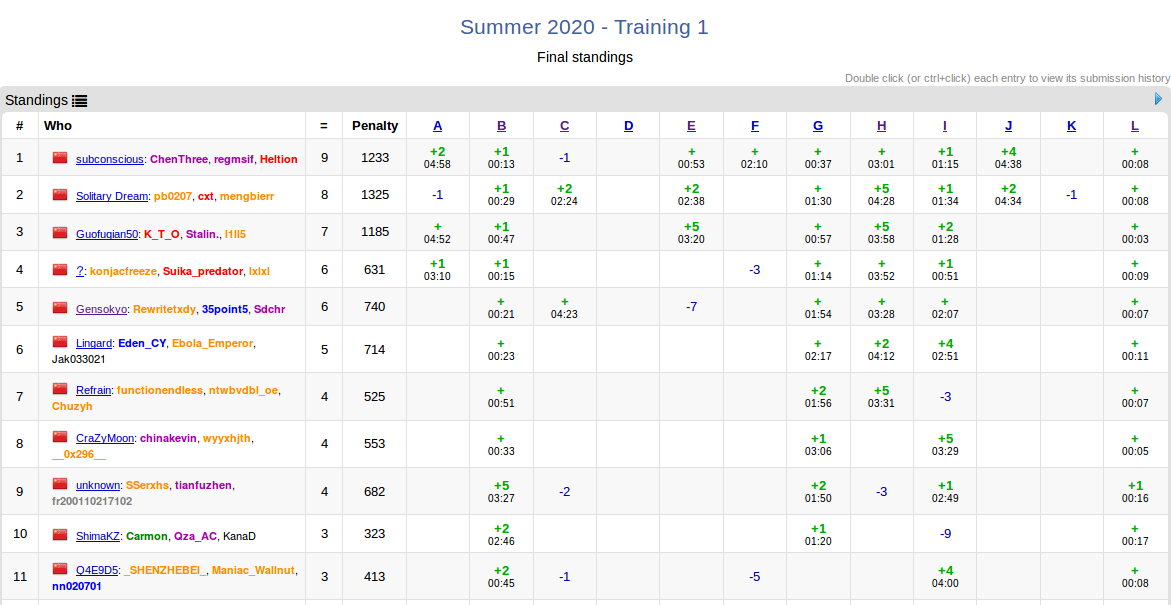Click the flag icon next to CraZyMoon
Viewport: 1171px width, 605px height.
click(x=60, y=437)
